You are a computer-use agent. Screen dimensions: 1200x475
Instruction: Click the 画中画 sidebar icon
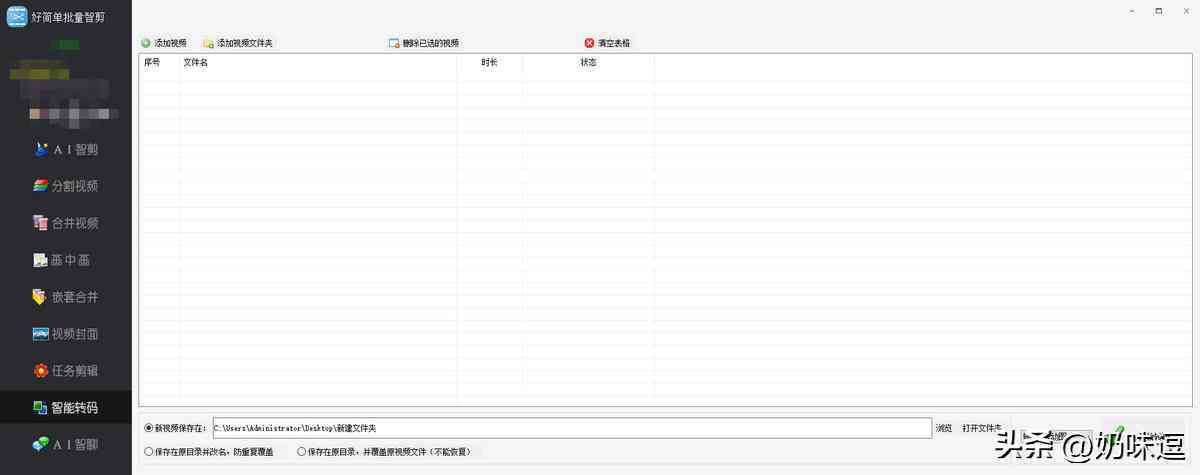[41, 260]
